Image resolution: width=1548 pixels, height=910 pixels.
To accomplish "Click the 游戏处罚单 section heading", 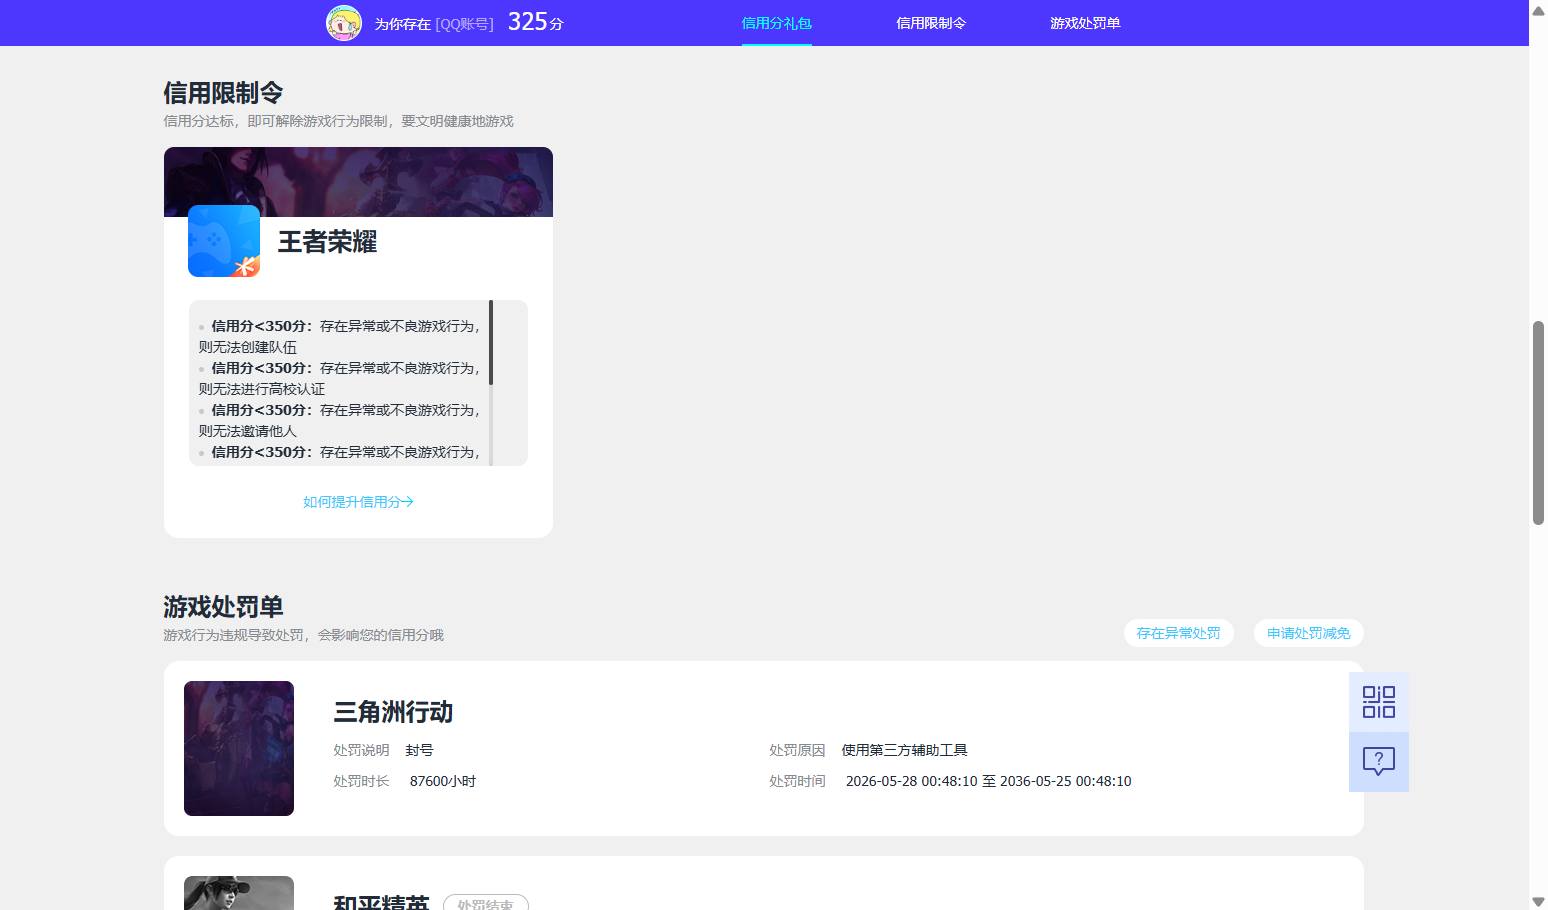I will [223, 607].
